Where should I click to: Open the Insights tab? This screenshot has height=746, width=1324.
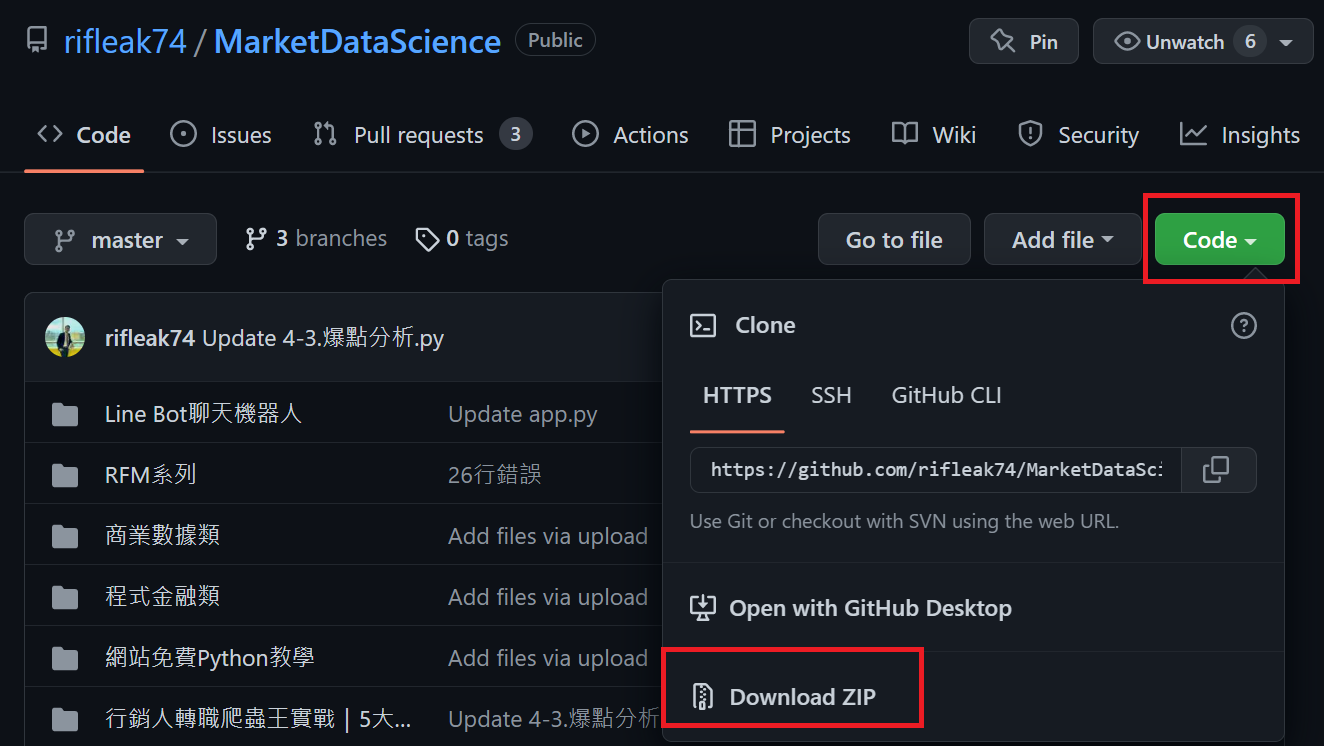coord(1240,135)
